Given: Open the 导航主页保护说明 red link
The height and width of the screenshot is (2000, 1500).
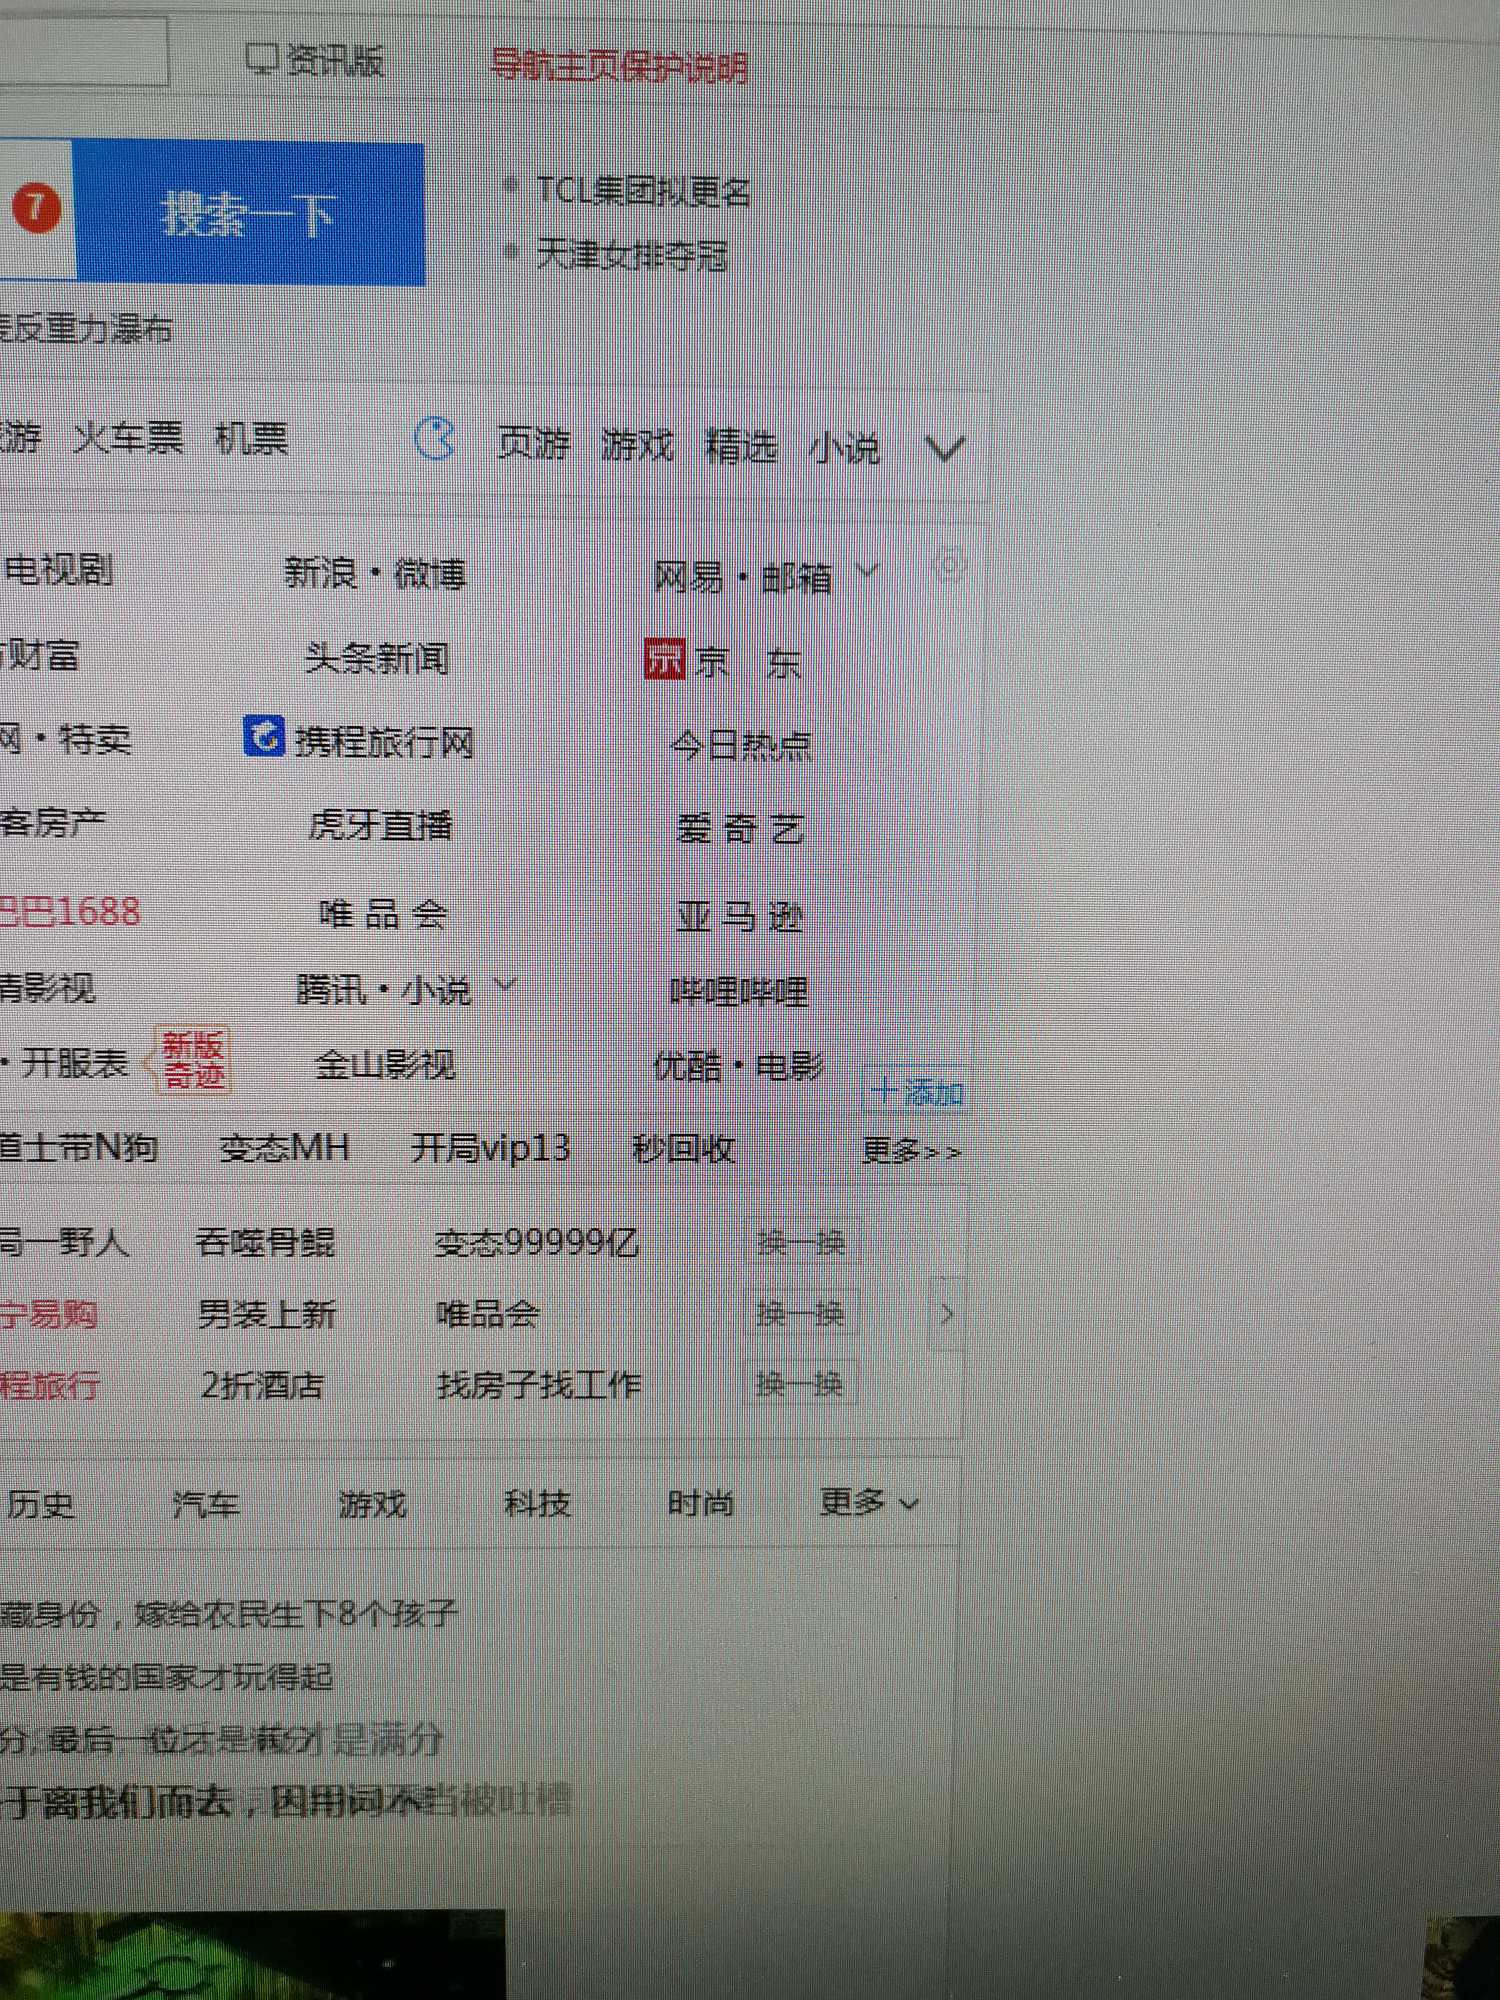Looking at the screenshot, I should (x=618, y=67).
